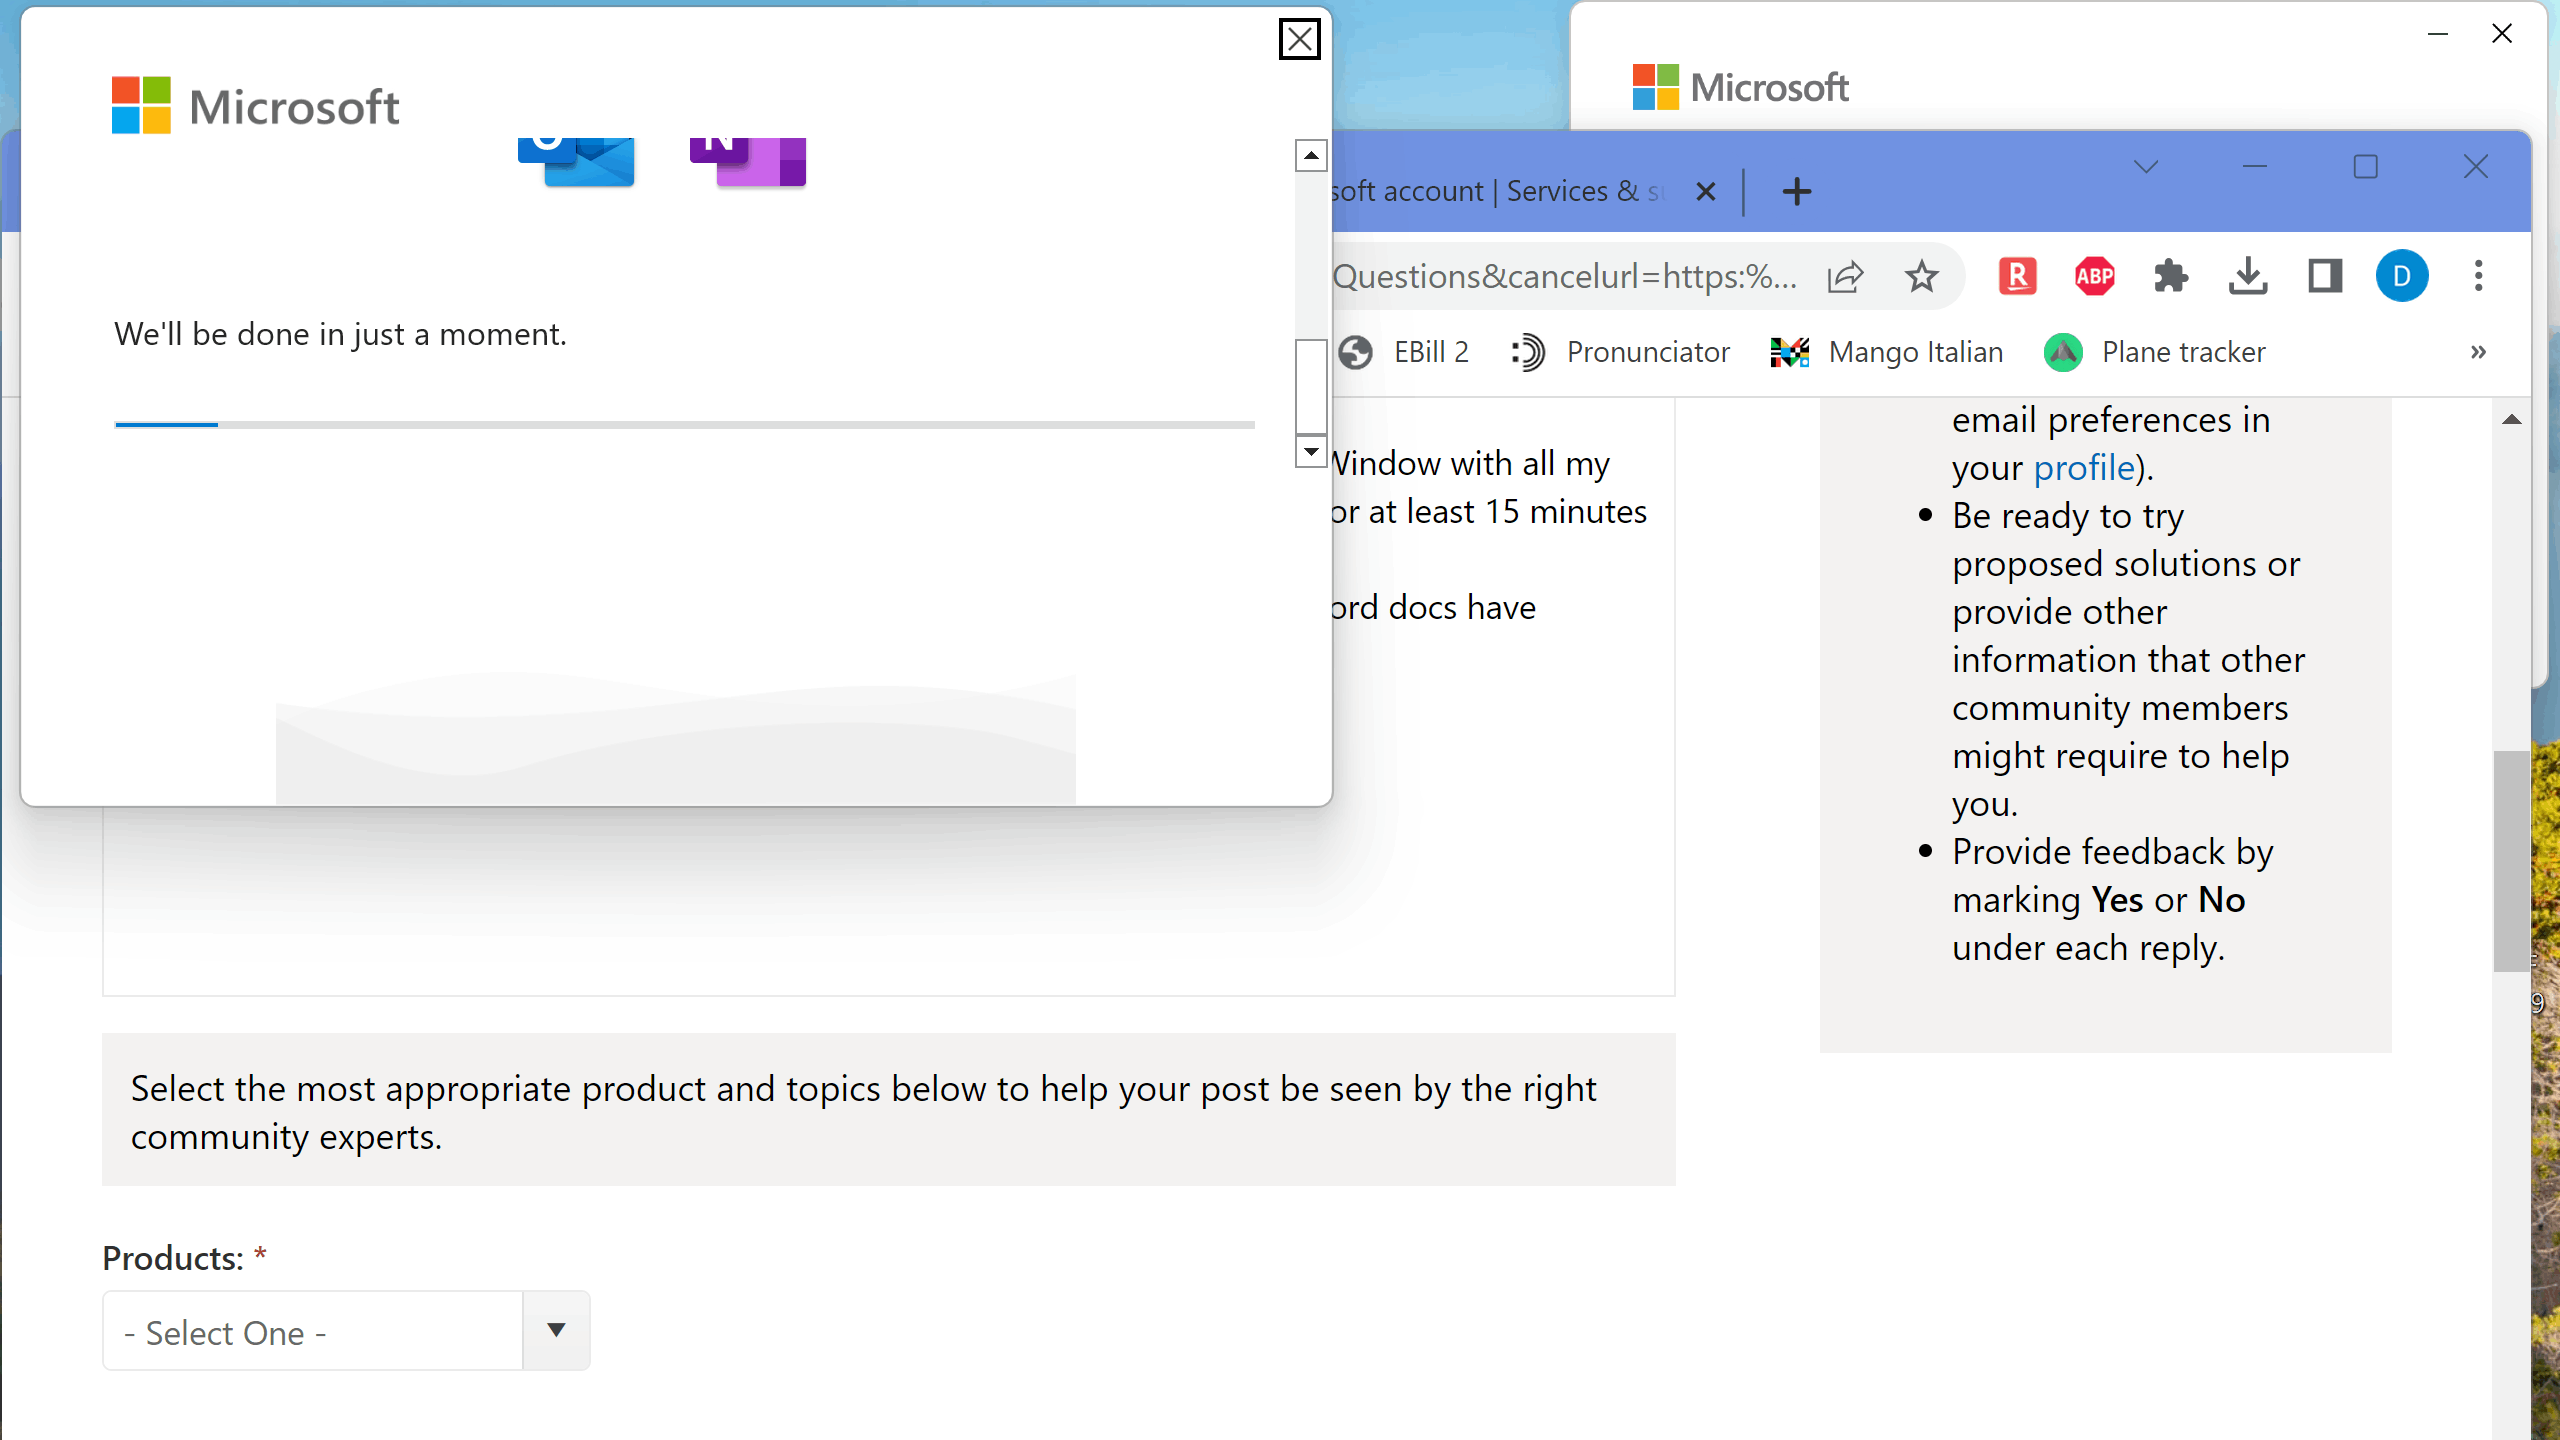Open the Rakuten extension
The width and height of the screenshot is (2560, 1440).
[x=2018, y=276]
